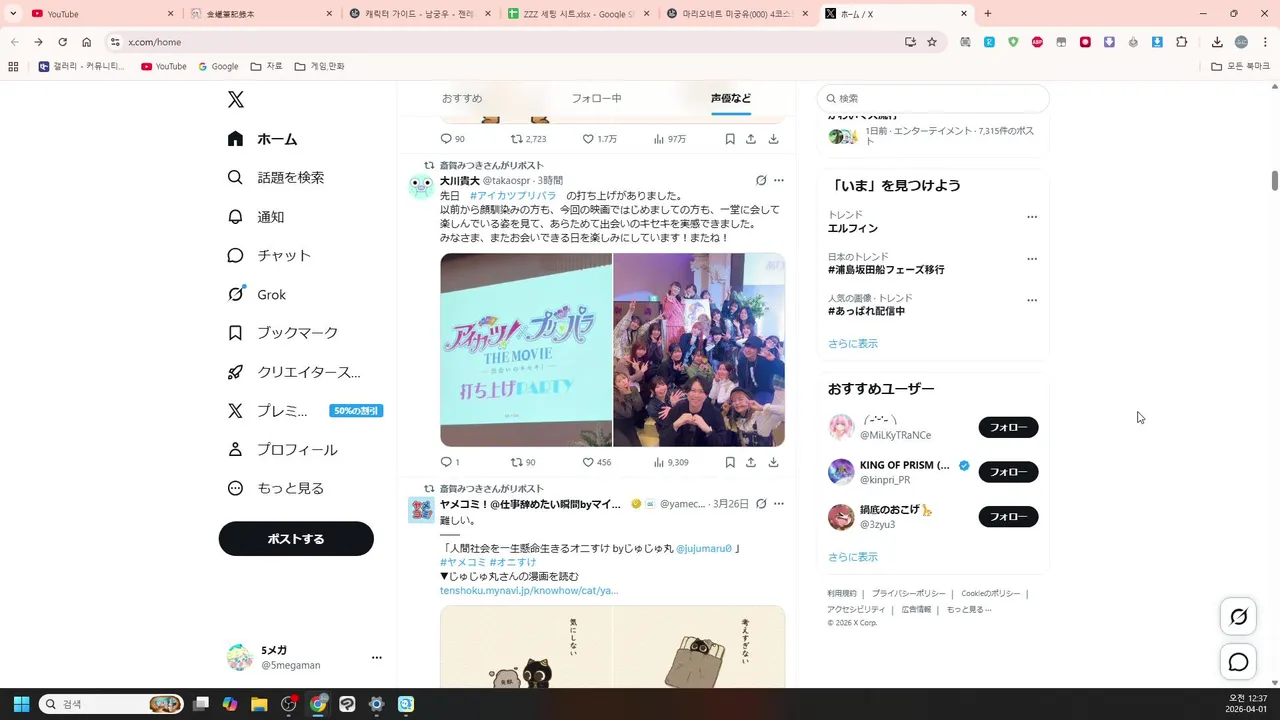This screenshot has height=720, width=1280.
Task: Click Windows taskbar 검색 search box
Action: point(111,704)
